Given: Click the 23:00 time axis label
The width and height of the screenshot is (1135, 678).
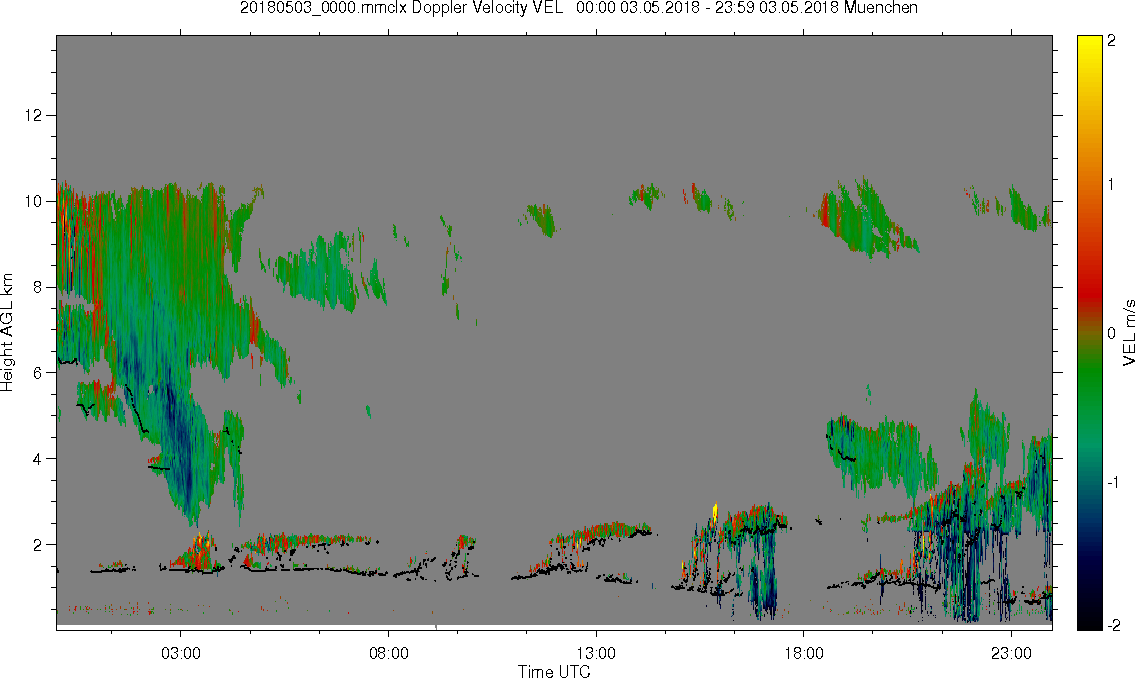Looking at the screenshot, I should click(x=1011, y=653).
